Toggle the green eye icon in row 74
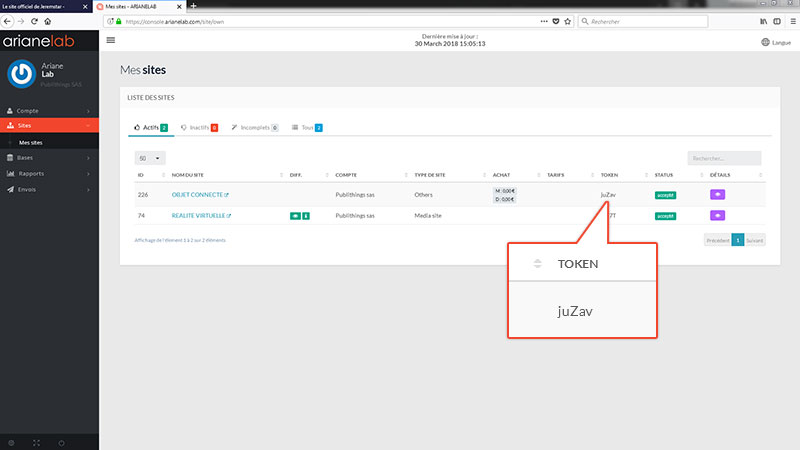 [295, 216]
